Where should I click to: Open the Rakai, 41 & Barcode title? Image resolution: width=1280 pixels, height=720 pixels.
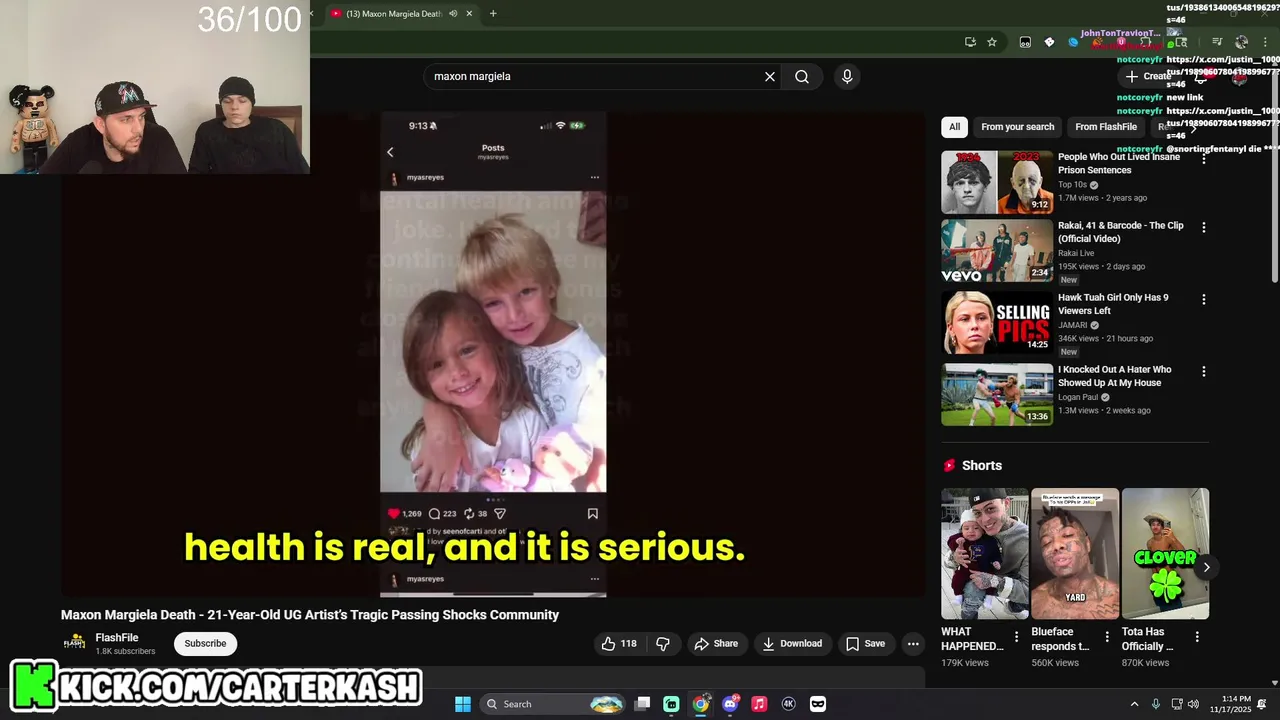pyautogui.click(x=1121, y=232)
